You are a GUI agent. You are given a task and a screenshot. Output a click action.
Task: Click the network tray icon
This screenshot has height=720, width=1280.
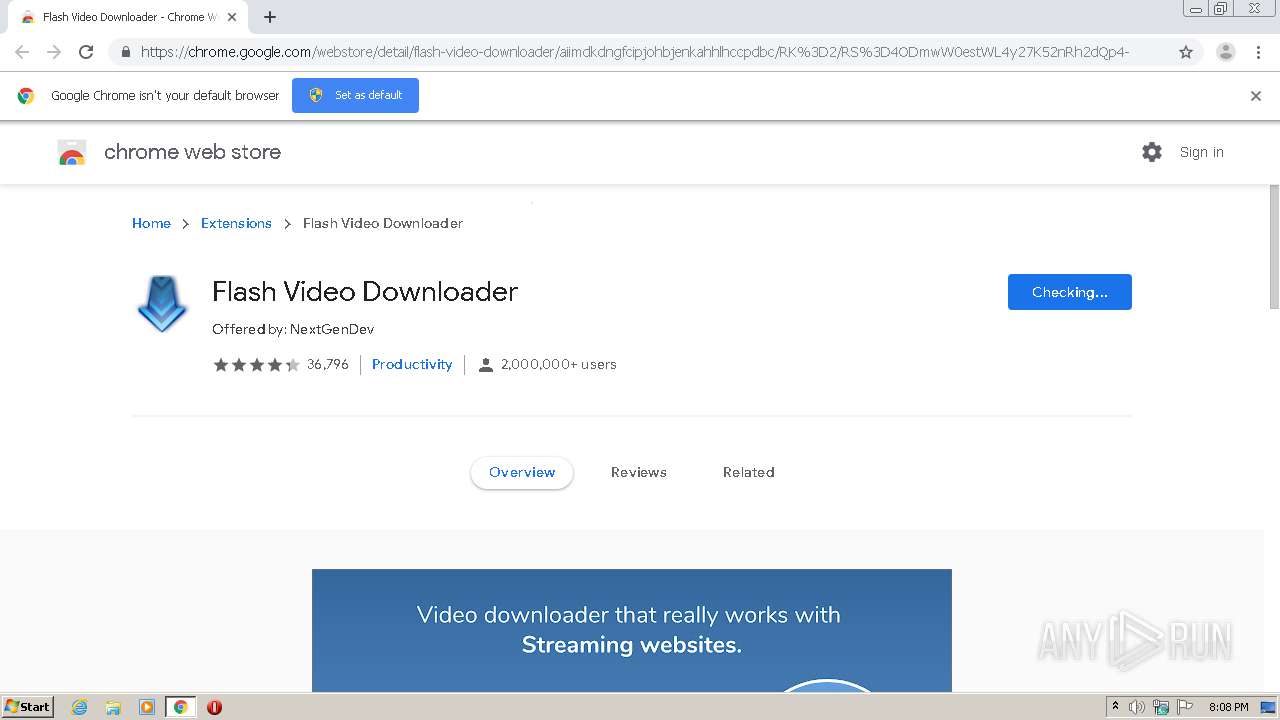coord(1161,707)
